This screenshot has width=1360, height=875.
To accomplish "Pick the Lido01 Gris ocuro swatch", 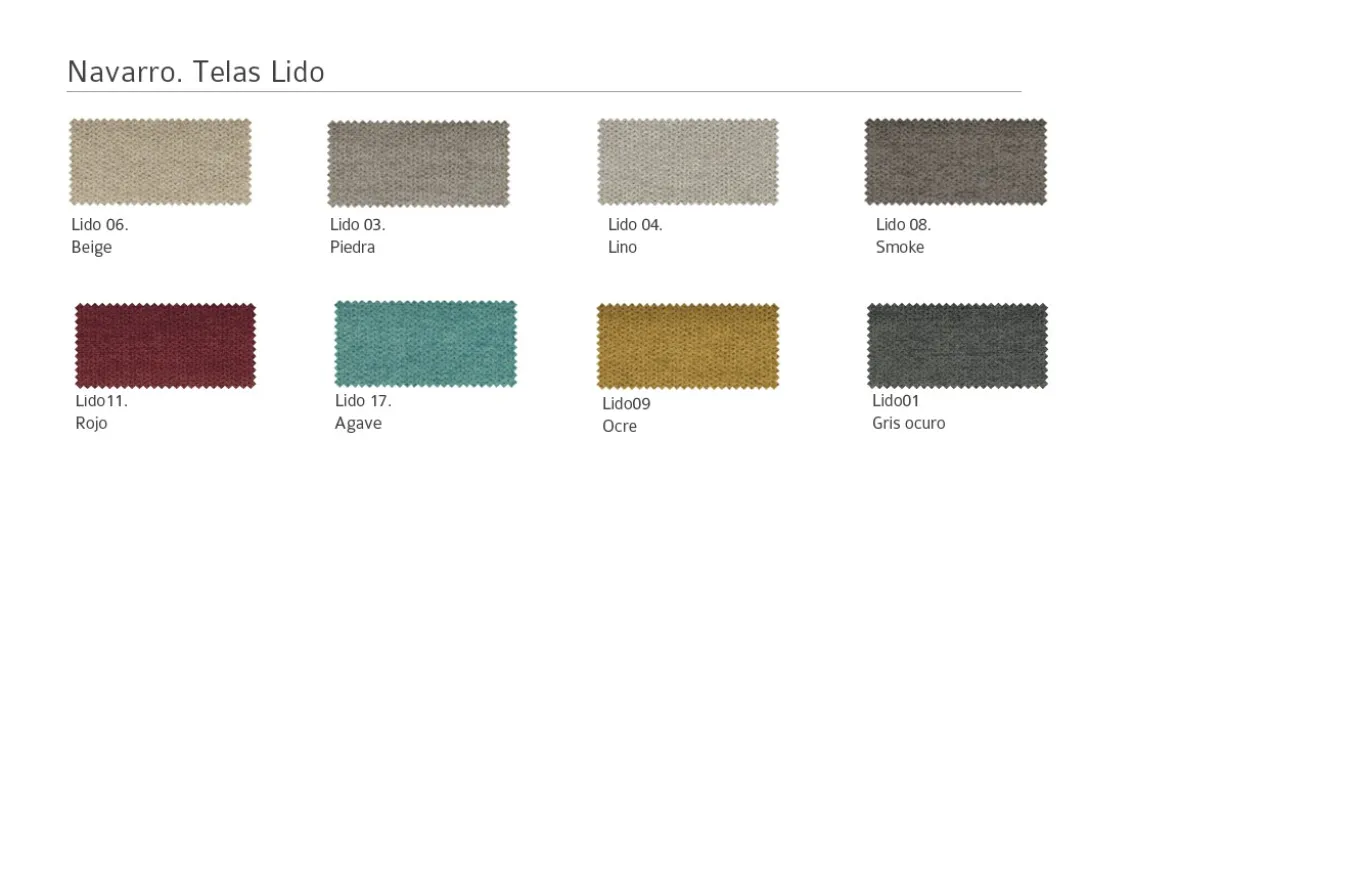I will click(957, 346).
